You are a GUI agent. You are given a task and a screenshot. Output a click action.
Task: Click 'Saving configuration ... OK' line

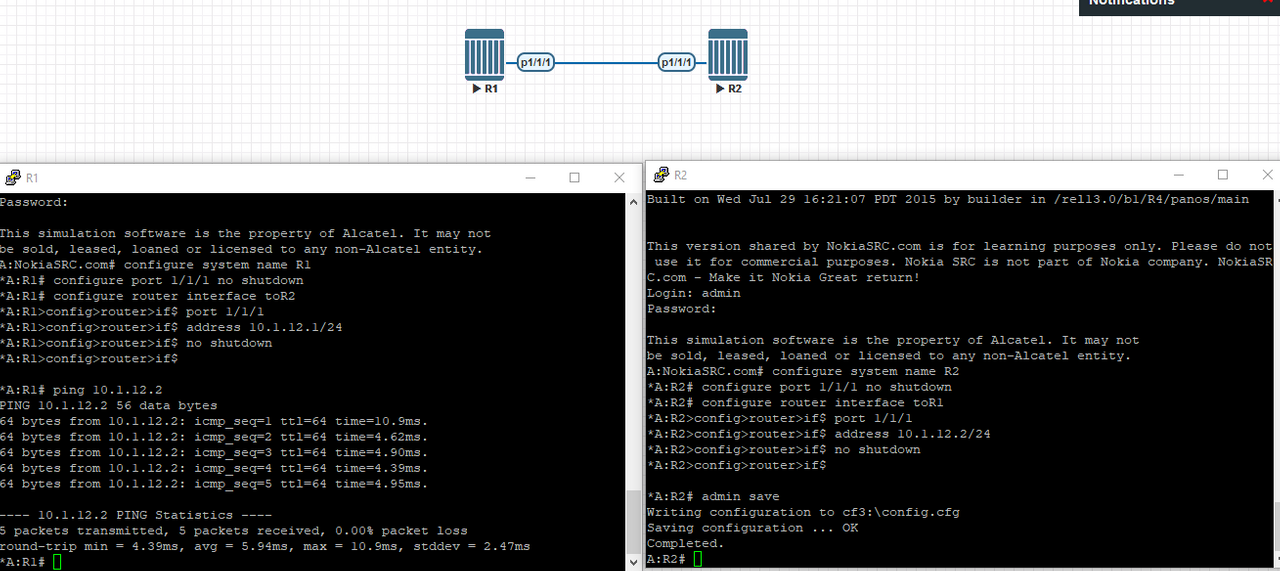(752, 527)
